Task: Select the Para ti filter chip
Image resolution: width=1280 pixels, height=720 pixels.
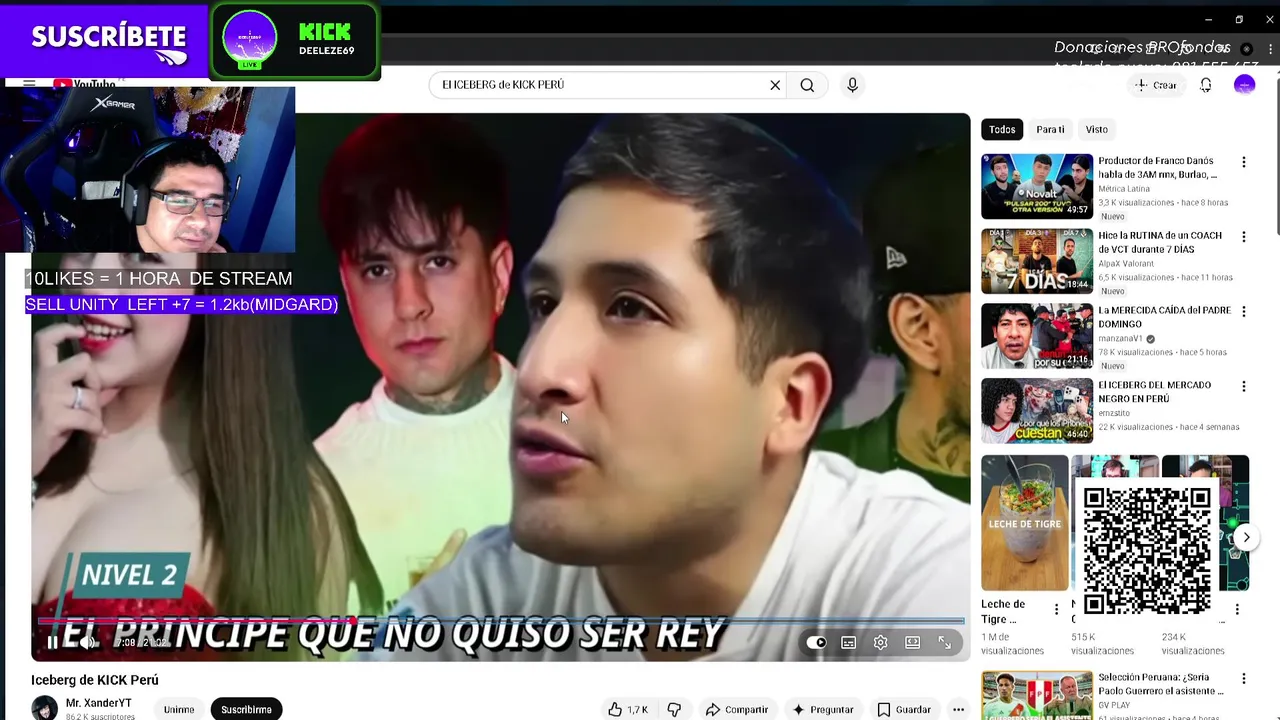Action: [x=1050, y=129]
